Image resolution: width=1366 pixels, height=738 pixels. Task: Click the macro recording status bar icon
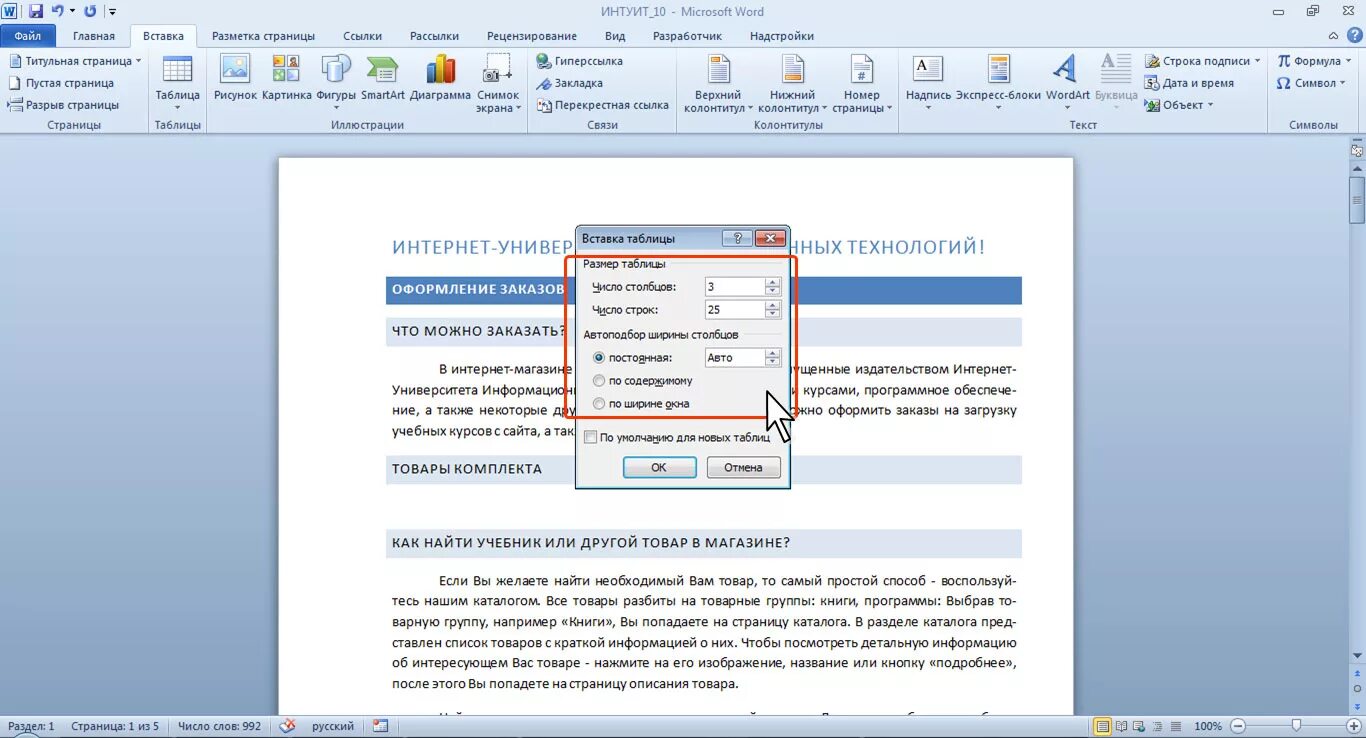tap(380, 726)
